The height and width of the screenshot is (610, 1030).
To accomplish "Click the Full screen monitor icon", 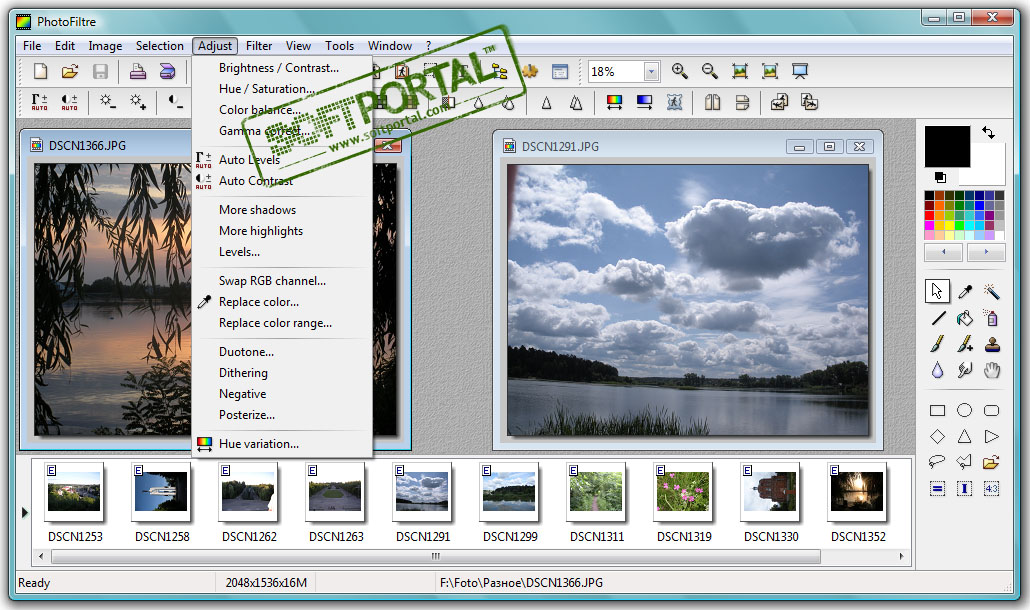I will [799, 71].
